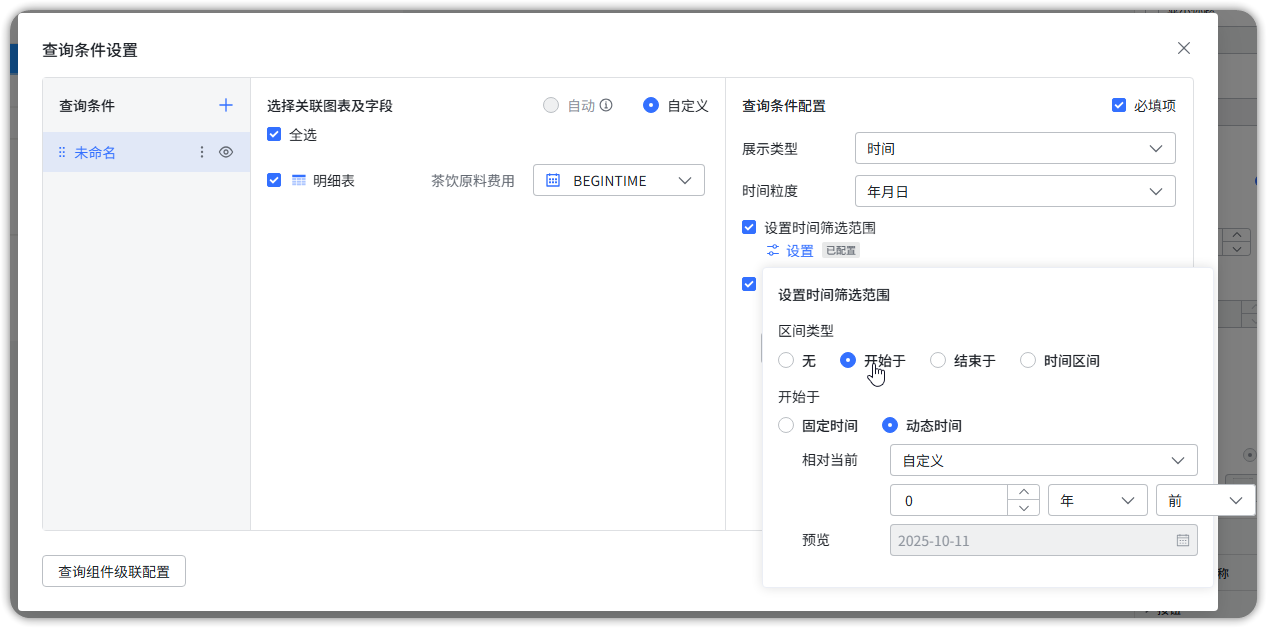Open the 相对当前 自定义 dropdown
The height and width of the screenshot is (628, 1267).
[x=1043, y=460]
